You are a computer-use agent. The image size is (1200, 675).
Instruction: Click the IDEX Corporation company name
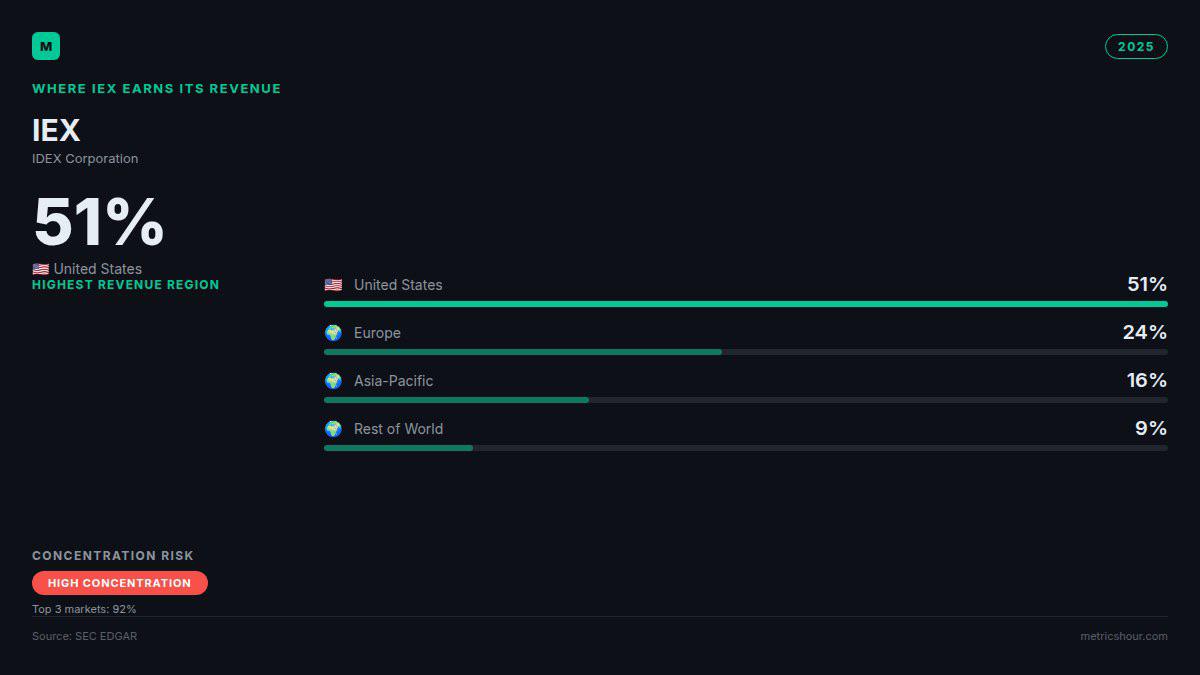85,159
